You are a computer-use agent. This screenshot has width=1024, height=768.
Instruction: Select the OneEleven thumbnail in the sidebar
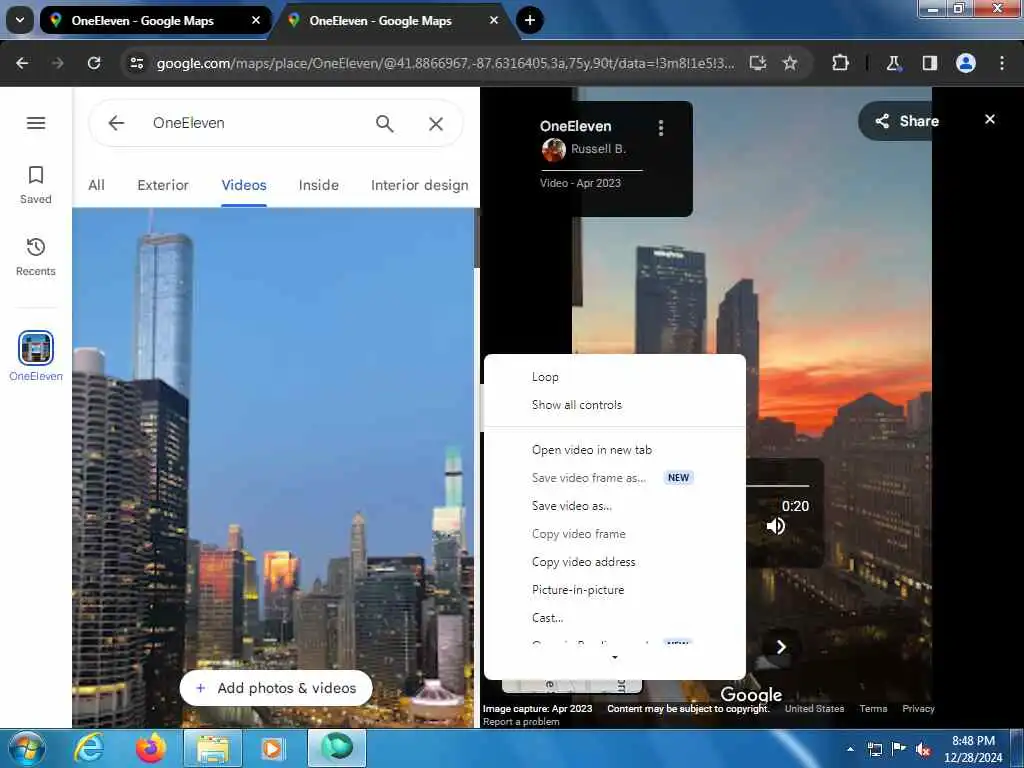pos(36,347)
